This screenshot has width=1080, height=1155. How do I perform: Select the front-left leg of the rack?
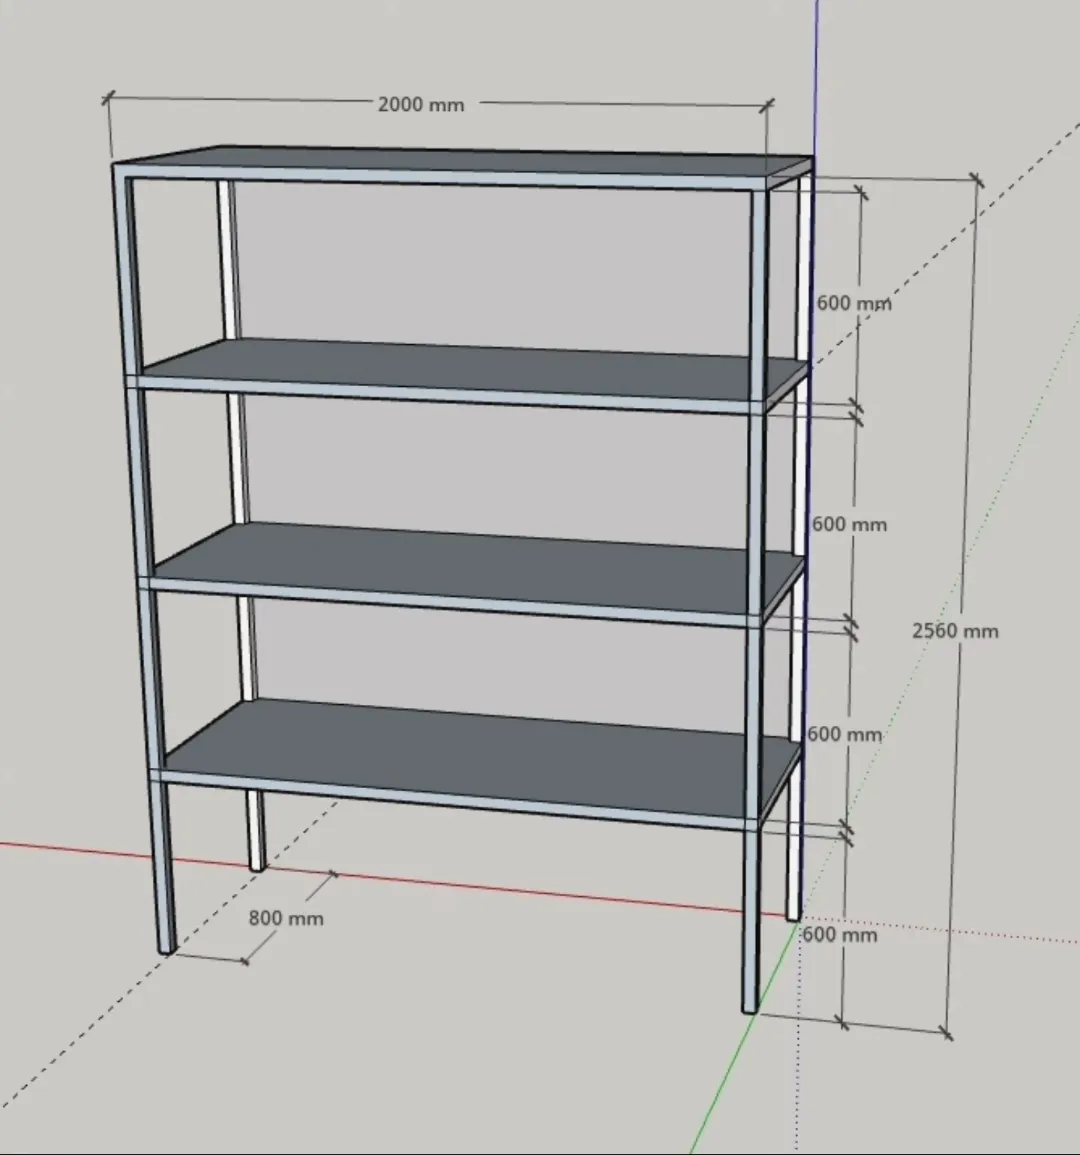144,560
